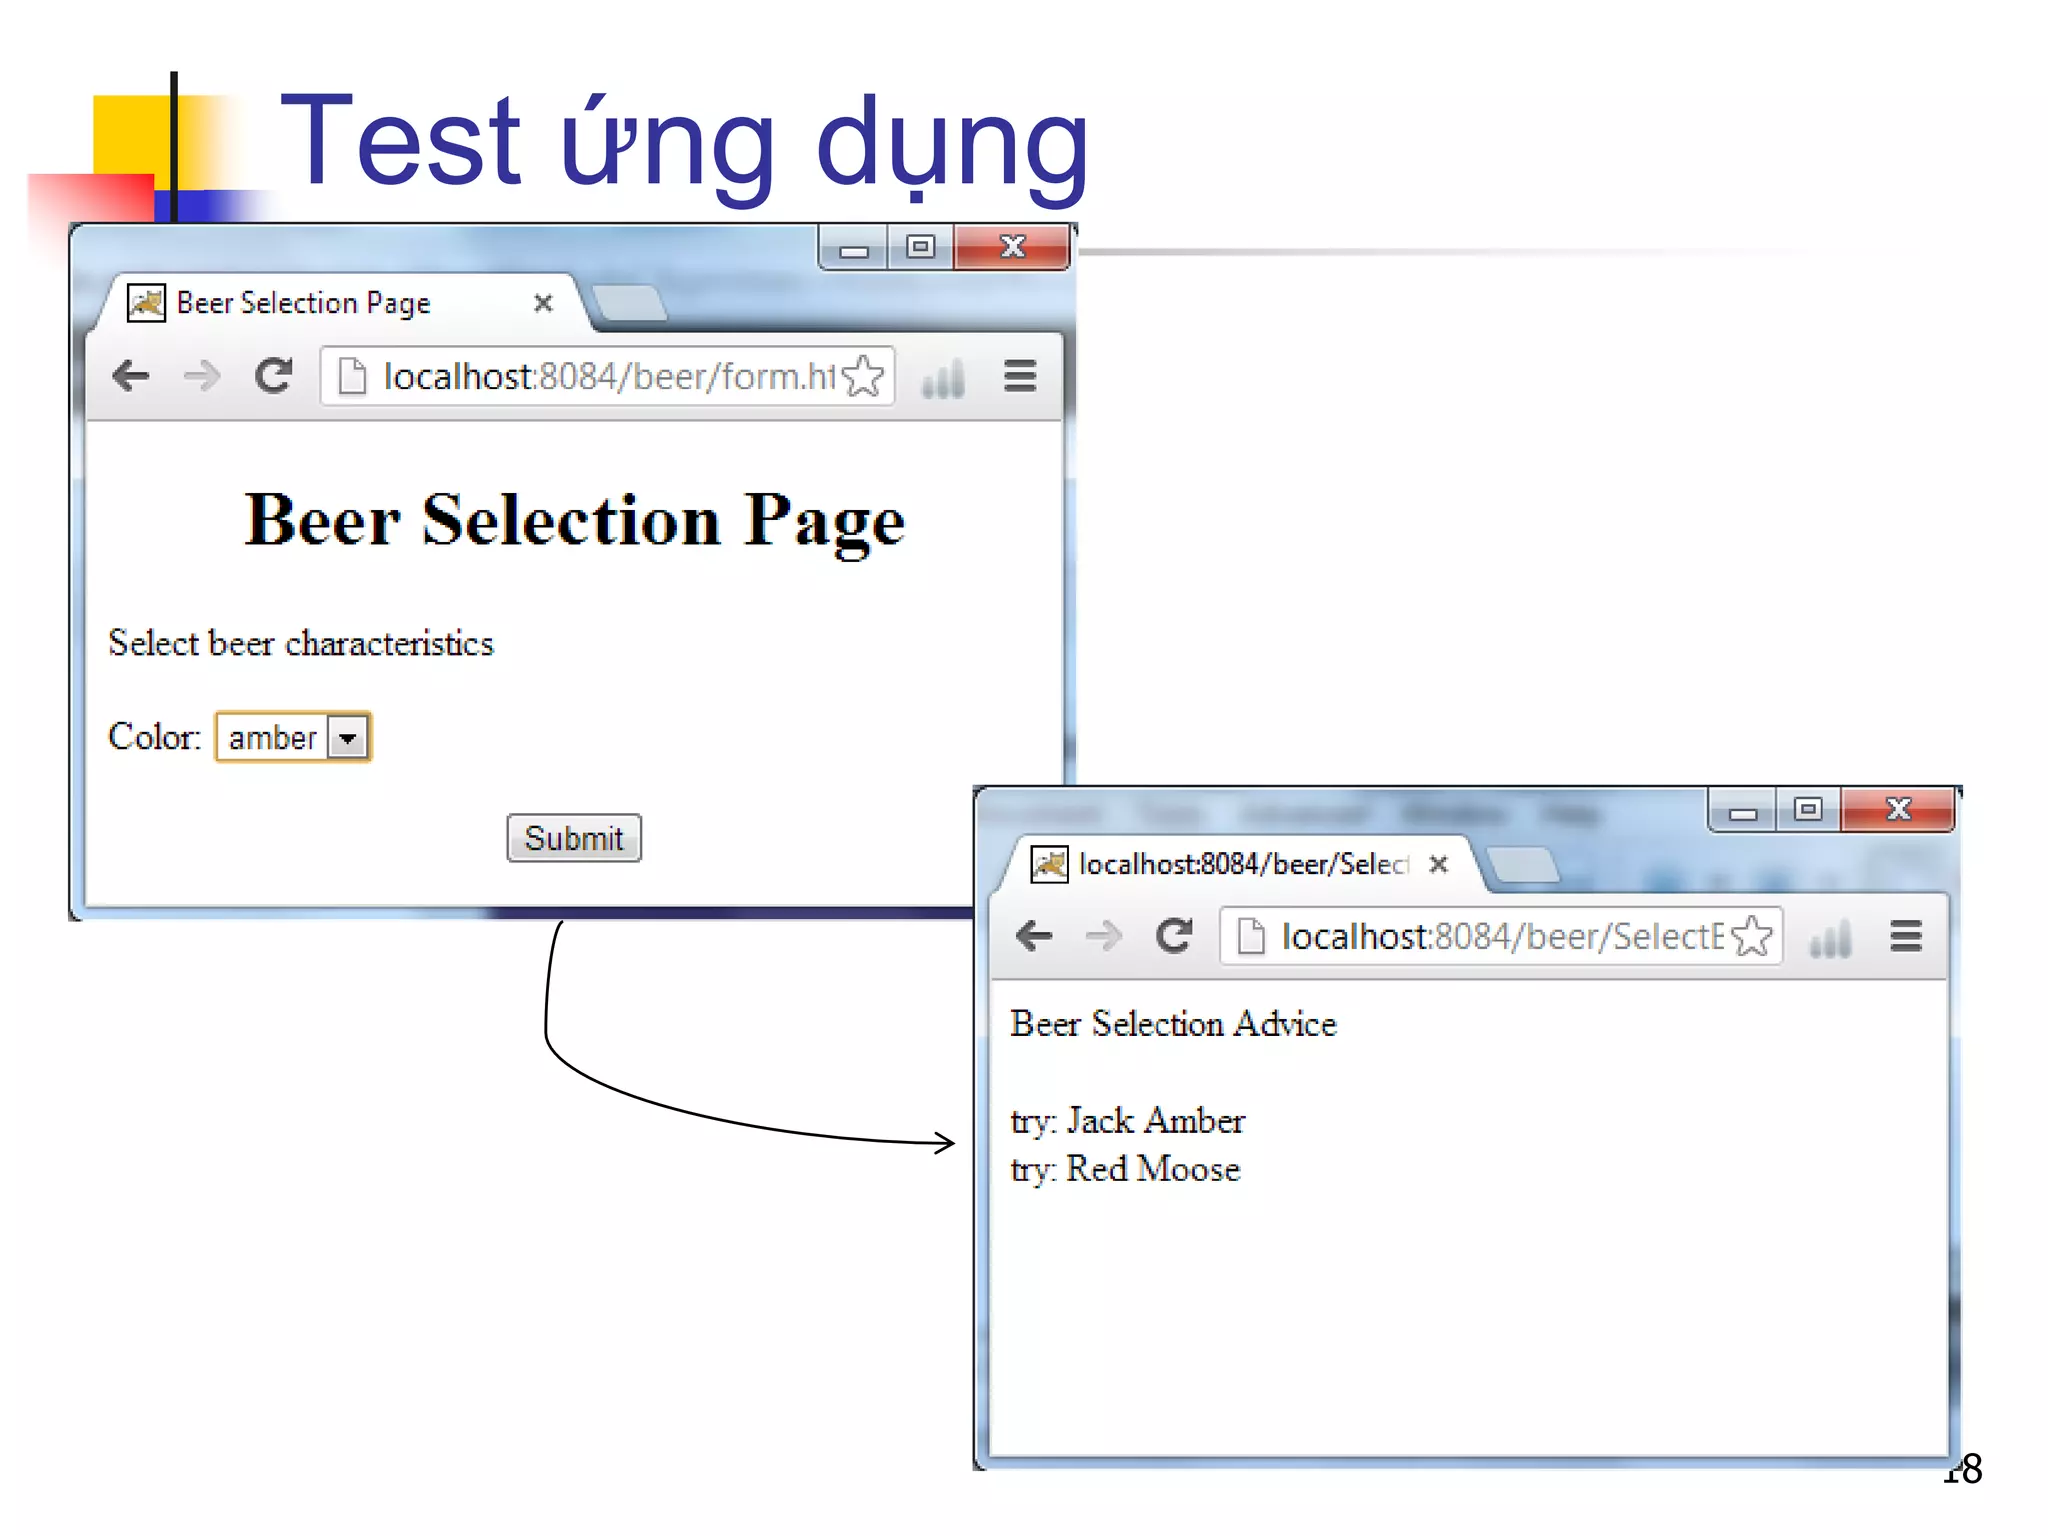This screenshot has height=1536, width=2048.
Task: Maximize the Beer Selection Page window
Action: (920, 247)
